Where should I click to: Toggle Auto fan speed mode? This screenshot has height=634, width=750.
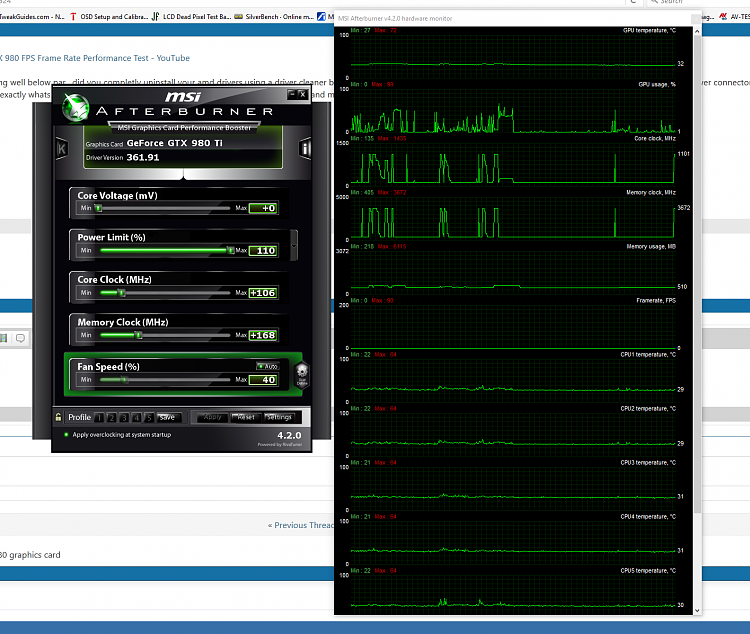click(x=268, y=367)
